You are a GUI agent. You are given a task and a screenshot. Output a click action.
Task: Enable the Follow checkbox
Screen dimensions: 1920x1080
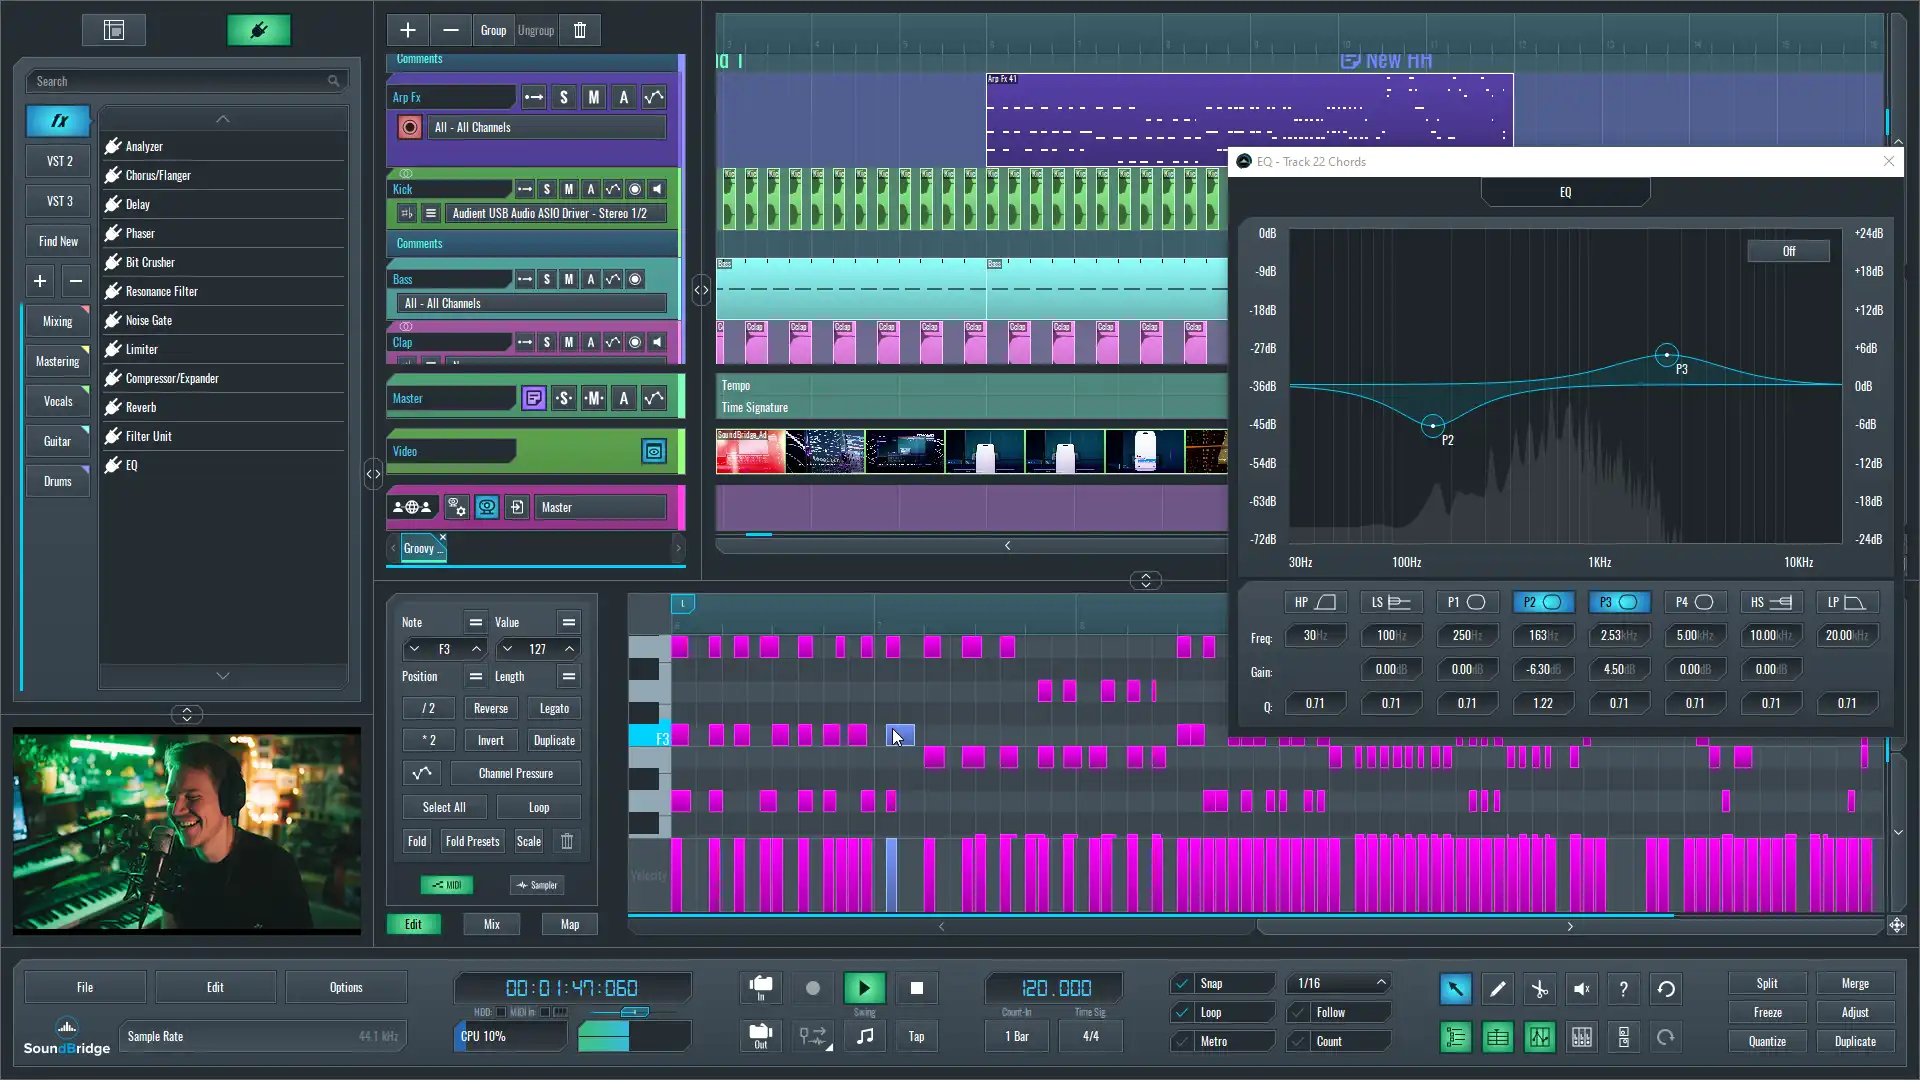1300,1013
